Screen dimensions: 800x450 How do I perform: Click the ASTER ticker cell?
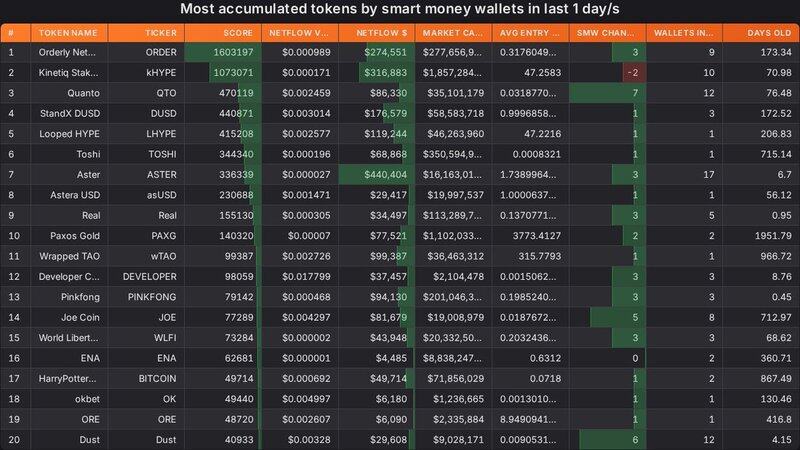click(x=146, y=174)
